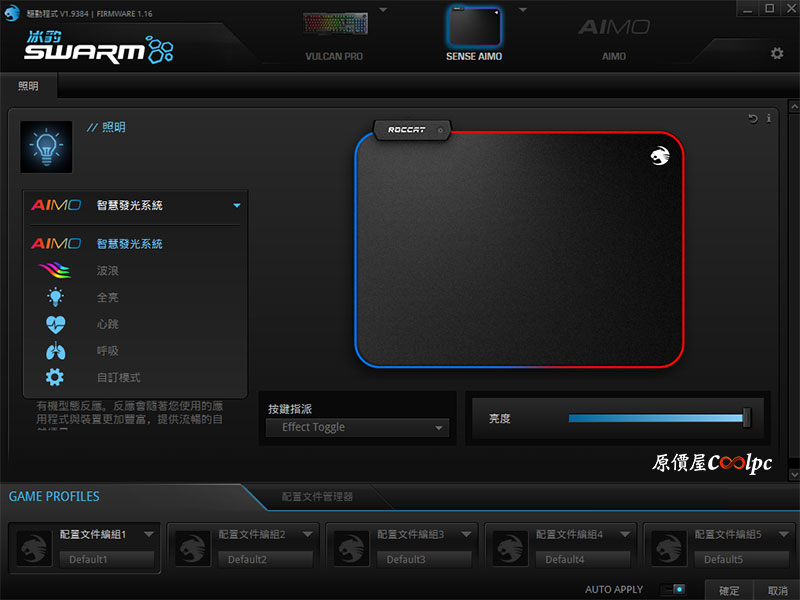The height and width of the screenshot is (600, 800).
Task: Open the 配置文件管理器 profile manager tab
Action: click(x=317, y=496)
